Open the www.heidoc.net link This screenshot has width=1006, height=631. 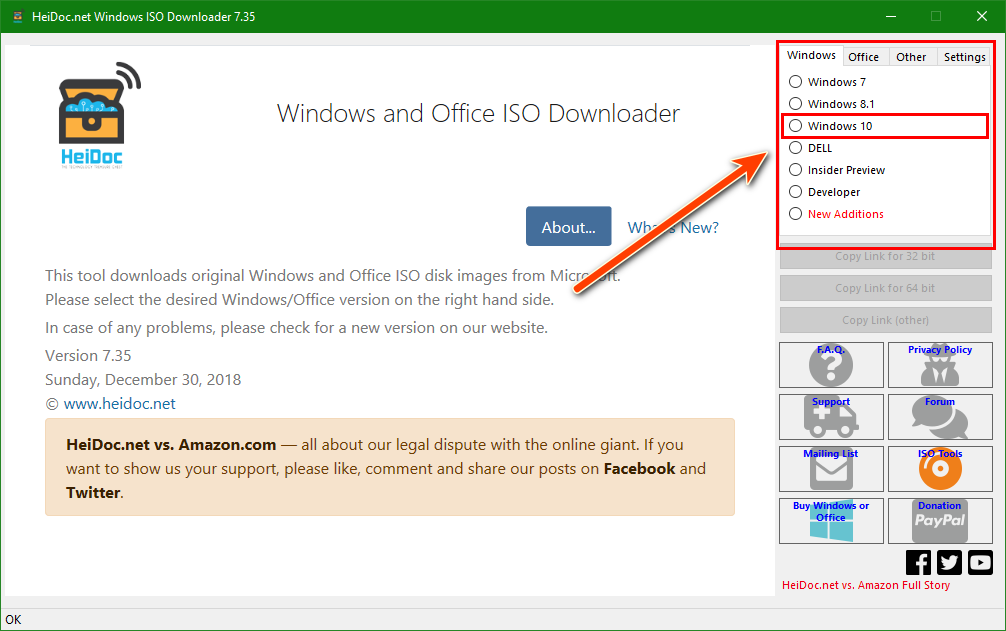pyautogui.click(x=119, y=403)
